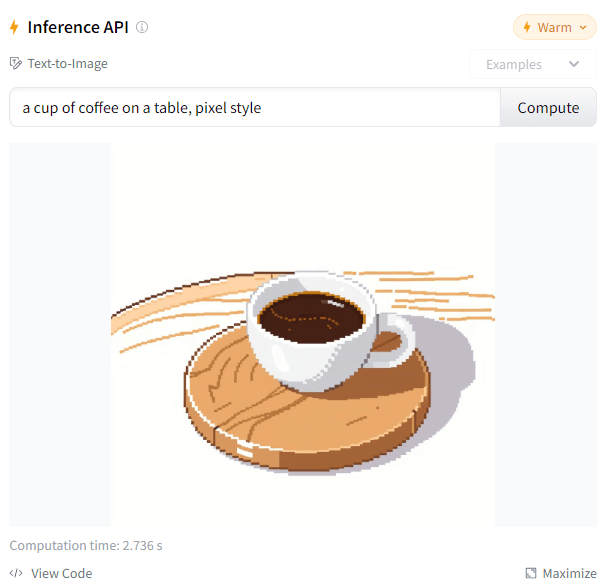Click the Text-to-Image tag pencil icon
The height and width of the screenshot is (588, 615).
tap(16, 64)
